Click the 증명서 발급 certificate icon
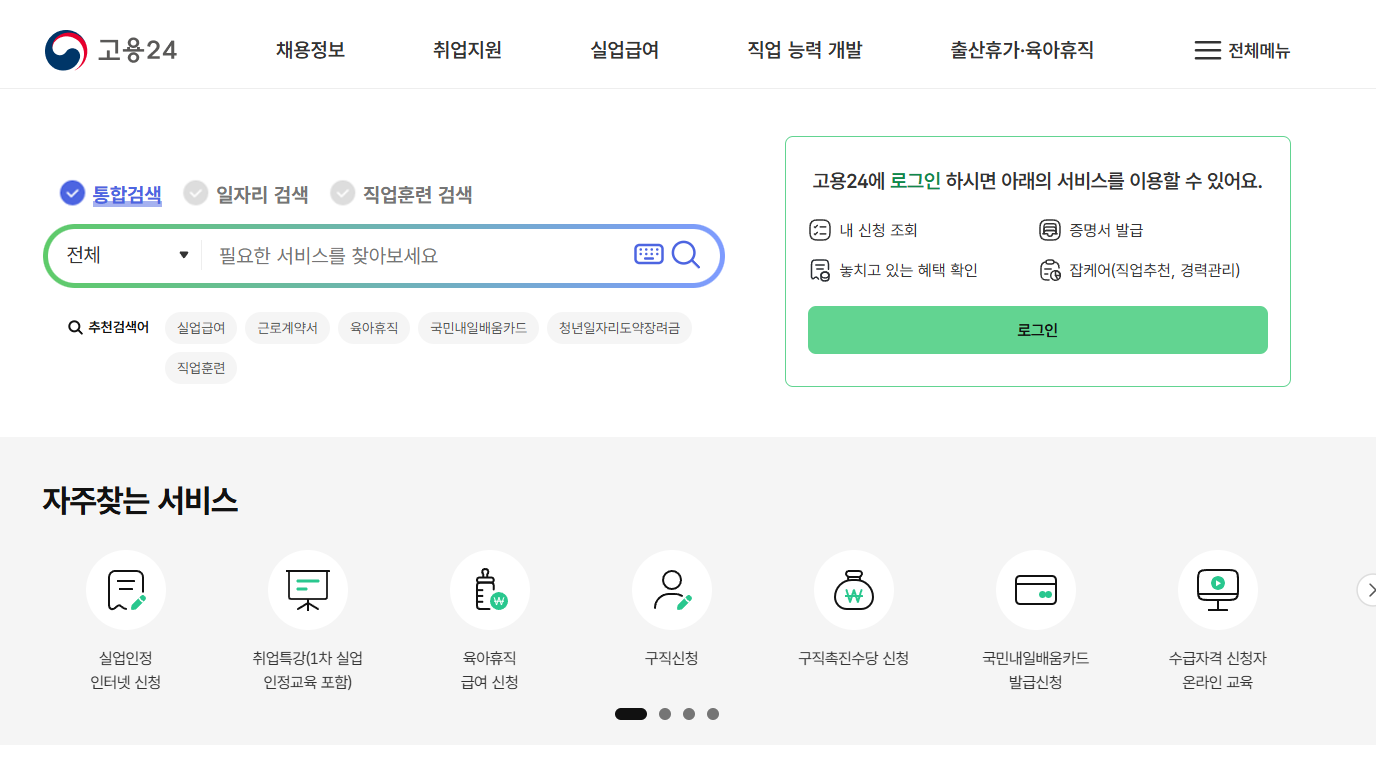1376x777 pixels. (x=1049, y=230)
